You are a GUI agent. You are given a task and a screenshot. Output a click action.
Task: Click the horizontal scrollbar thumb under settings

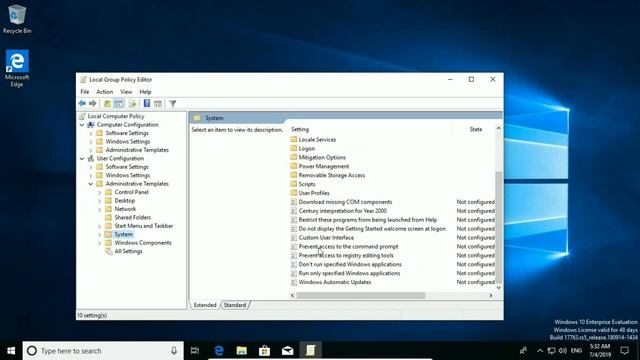point(361,296)
